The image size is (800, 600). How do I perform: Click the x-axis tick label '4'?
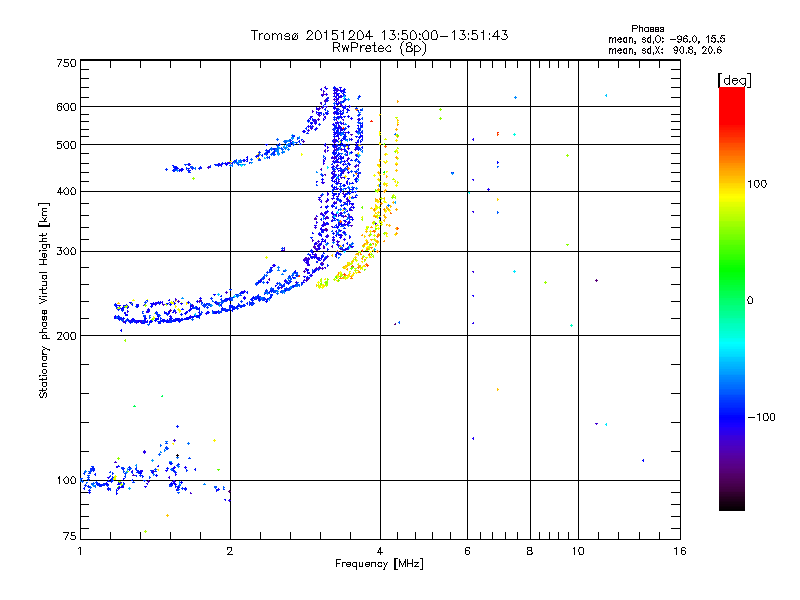[380, 551]
